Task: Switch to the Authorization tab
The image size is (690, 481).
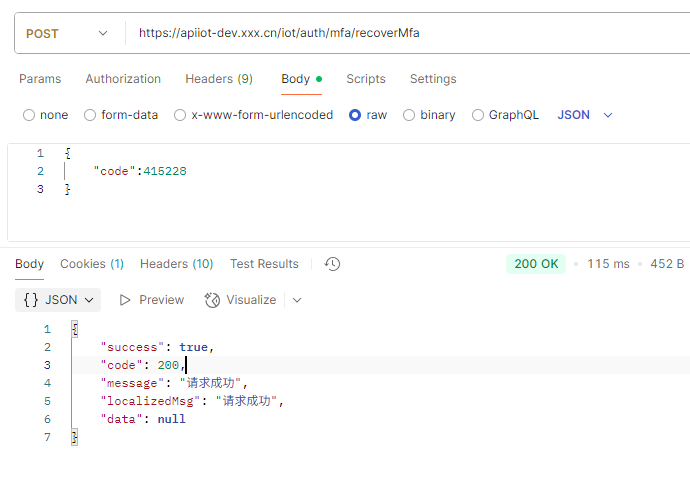Action: pyautogui.click(x=123, y=79)
